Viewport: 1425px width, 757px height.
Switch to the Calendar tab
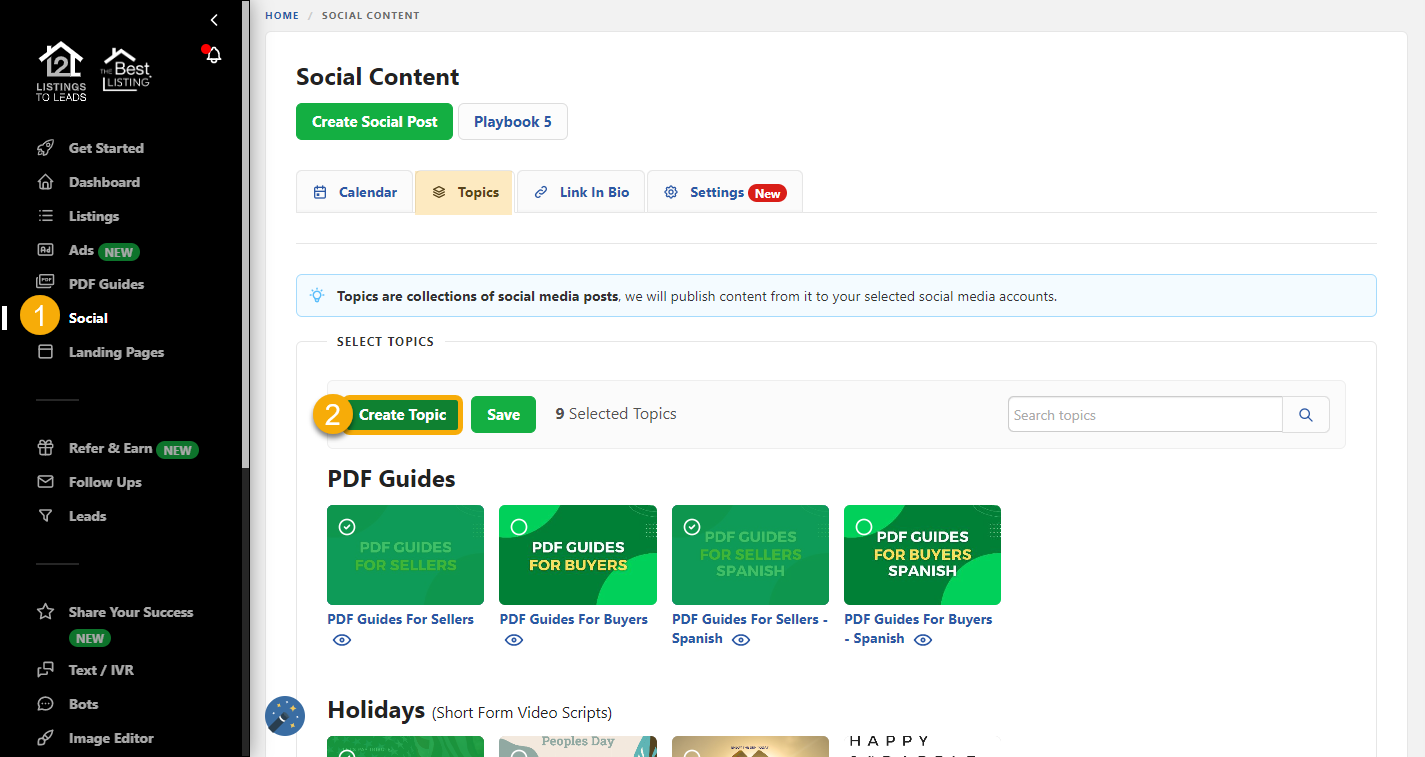pos(355,191)
